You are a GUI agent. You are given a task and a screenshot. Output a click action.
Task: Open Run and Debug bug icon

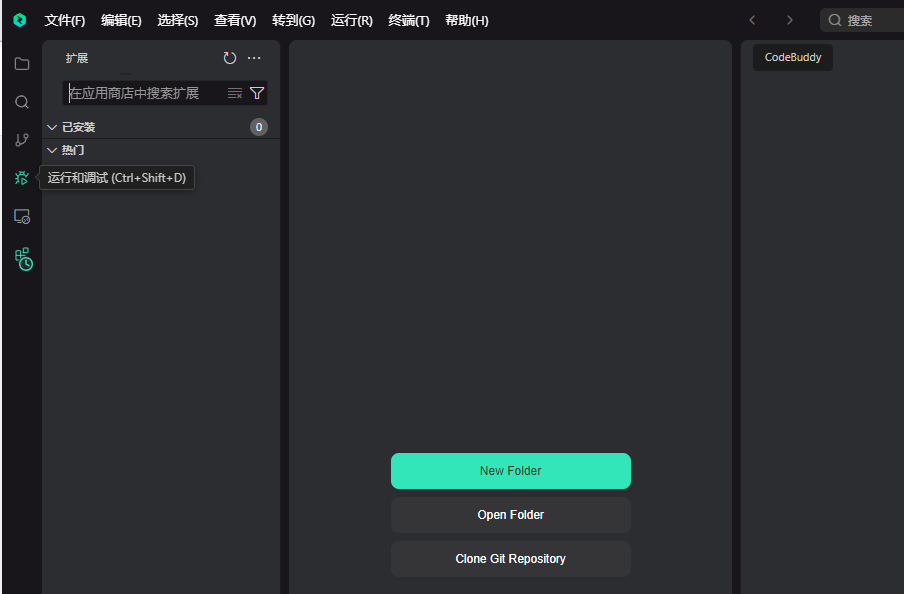pyautogui.click(x=22, y=178)
